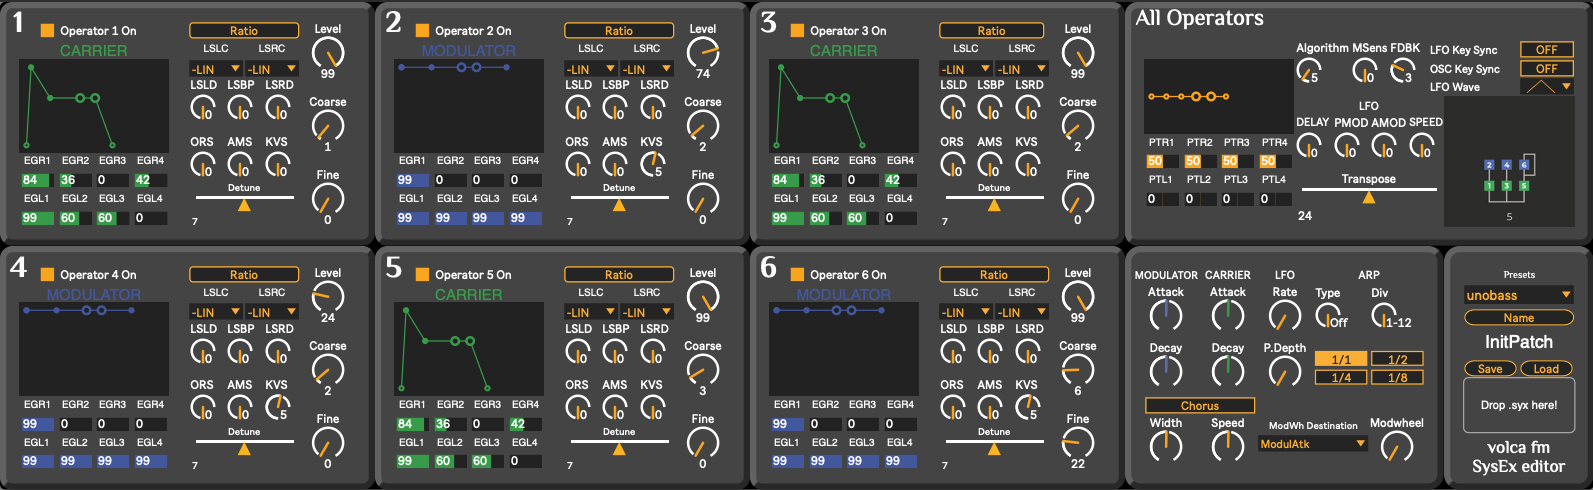1593x490 pixels.
Task: Click the Operator 1 EGR1 value field
Action: pos(36,180)
